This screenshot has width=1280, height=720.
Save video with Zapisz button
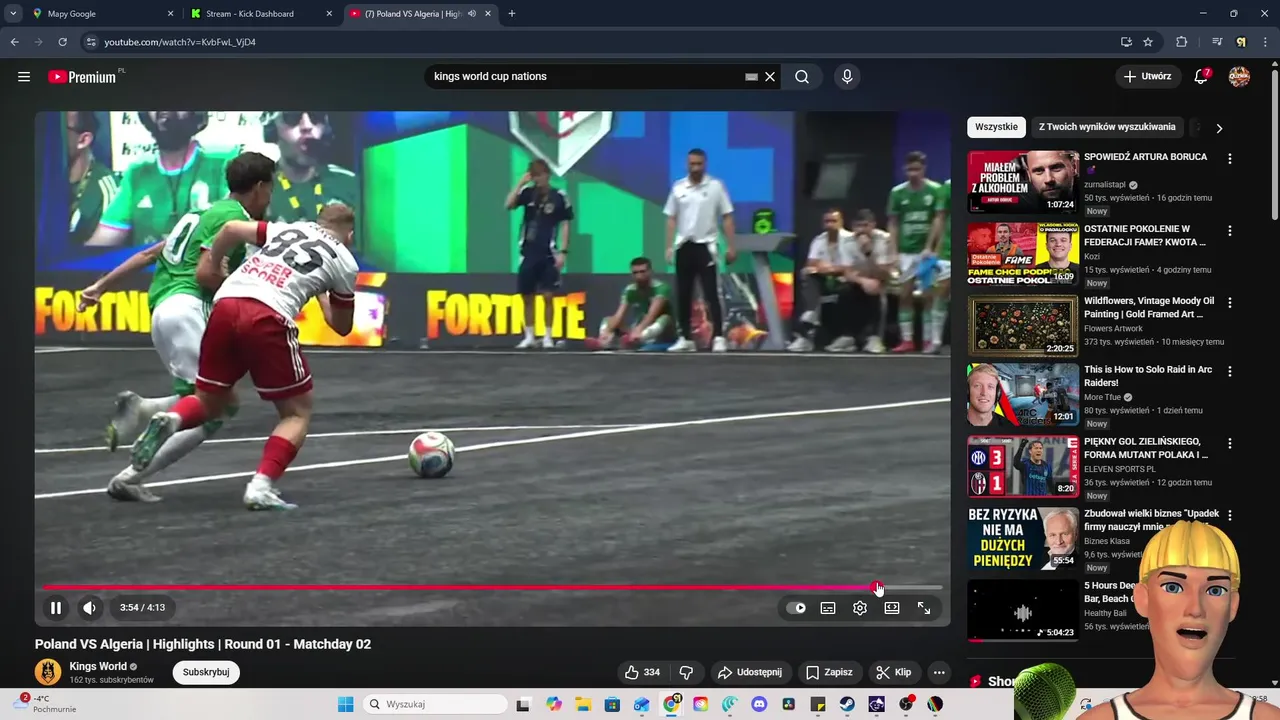click(x=829, y=672)
